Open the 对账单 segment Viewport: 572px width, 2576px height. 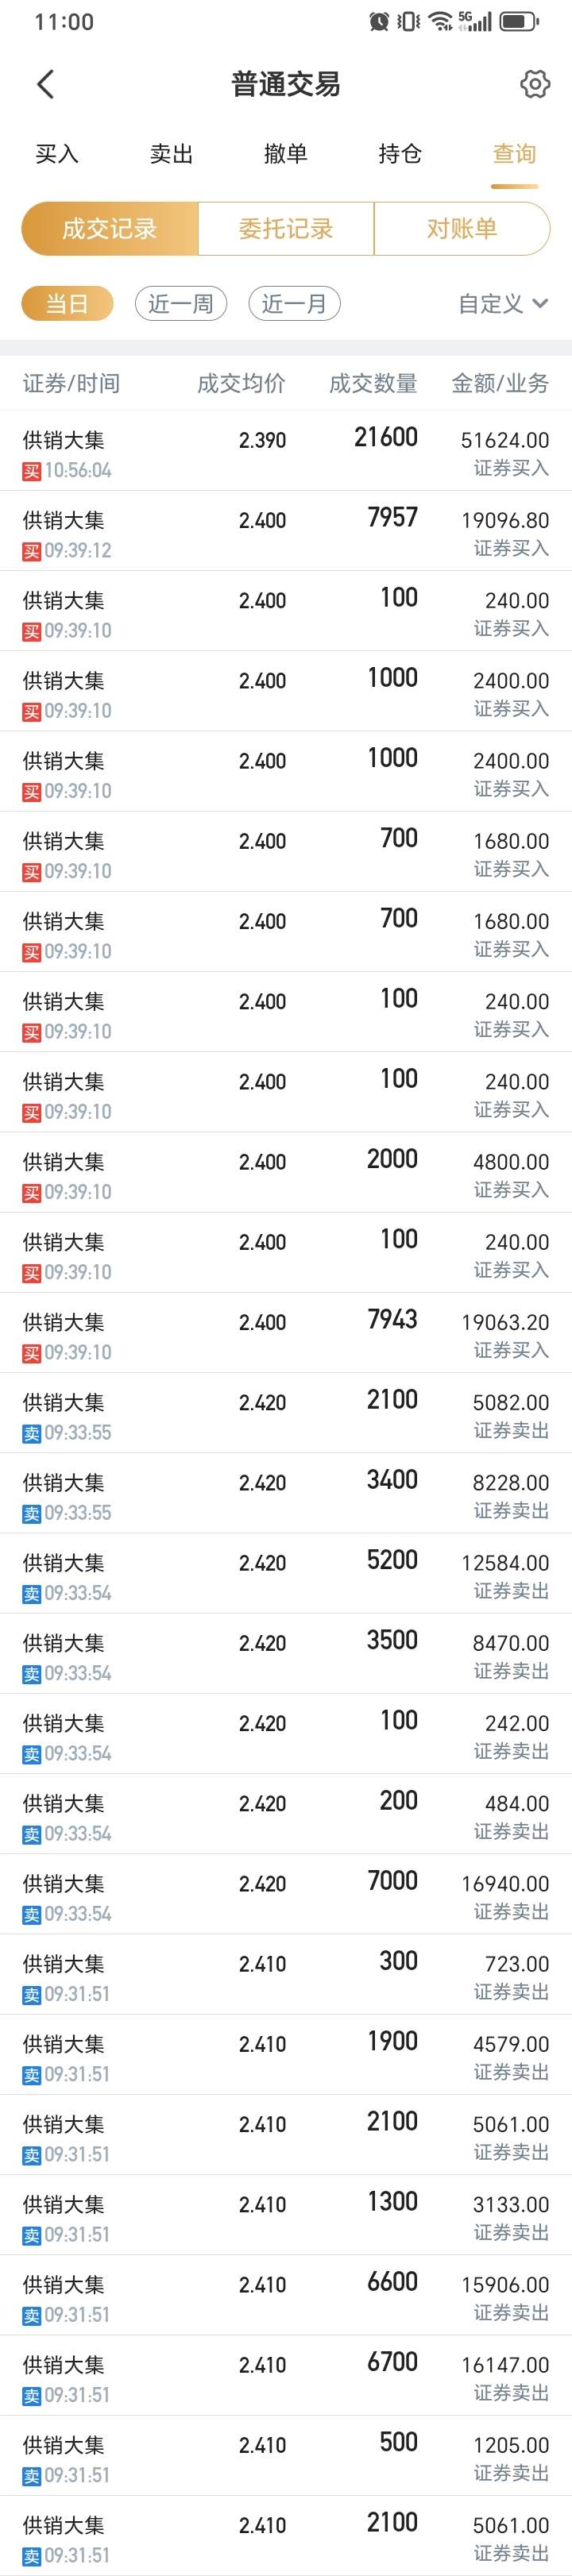click(x=462, y=229)
